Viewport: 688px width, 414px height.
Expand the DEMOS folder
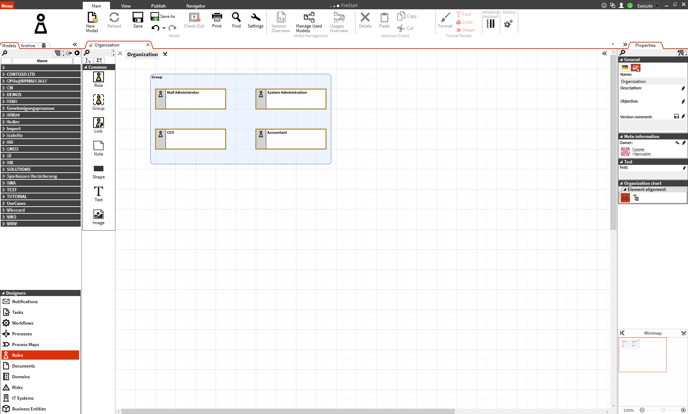(x=4, y=94)
